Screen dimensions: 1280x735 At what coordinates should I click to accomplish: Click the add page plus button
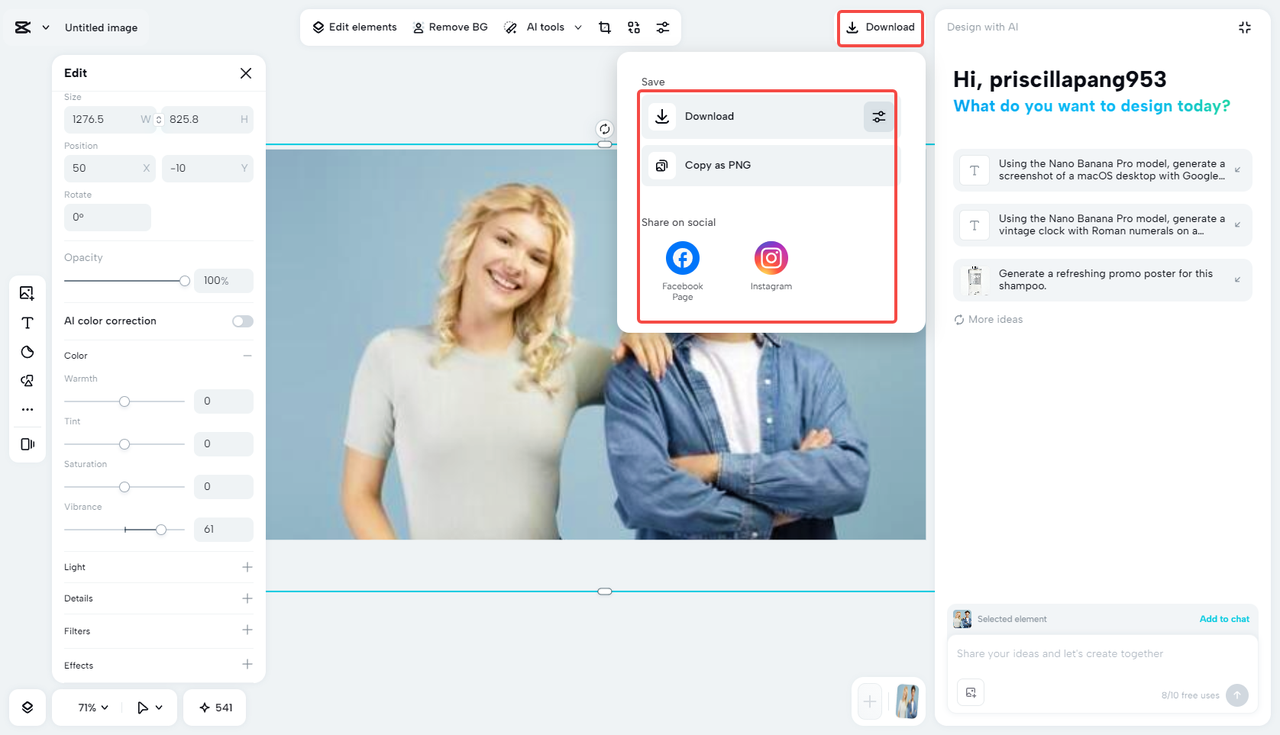(870, 701)
